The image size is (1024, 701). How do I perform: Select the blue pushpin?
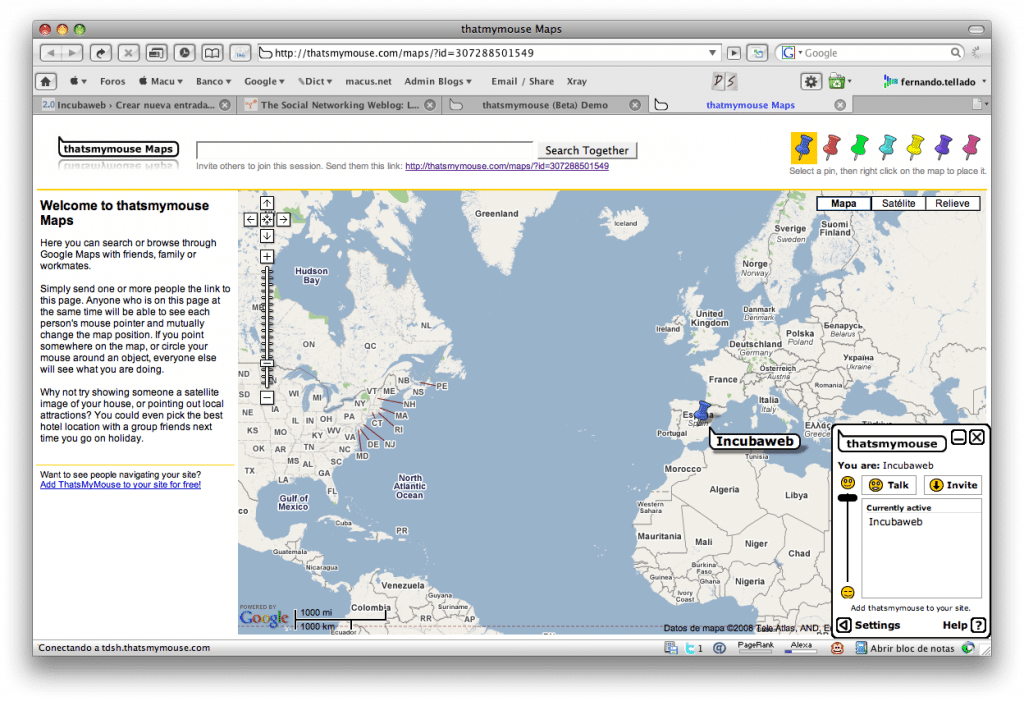pyautogui.click(x=803, y=147)
